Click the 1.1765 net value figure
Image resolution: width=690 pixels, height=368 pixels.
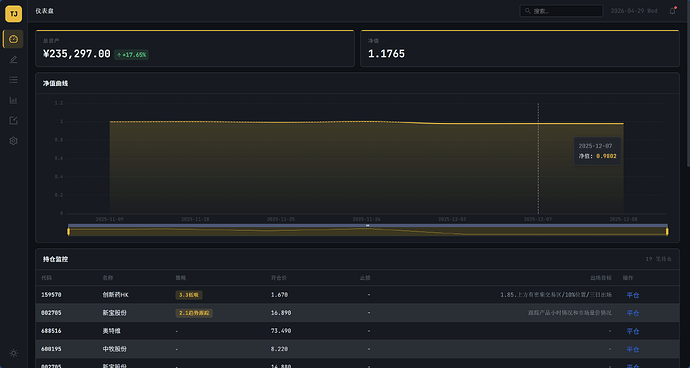386,54
